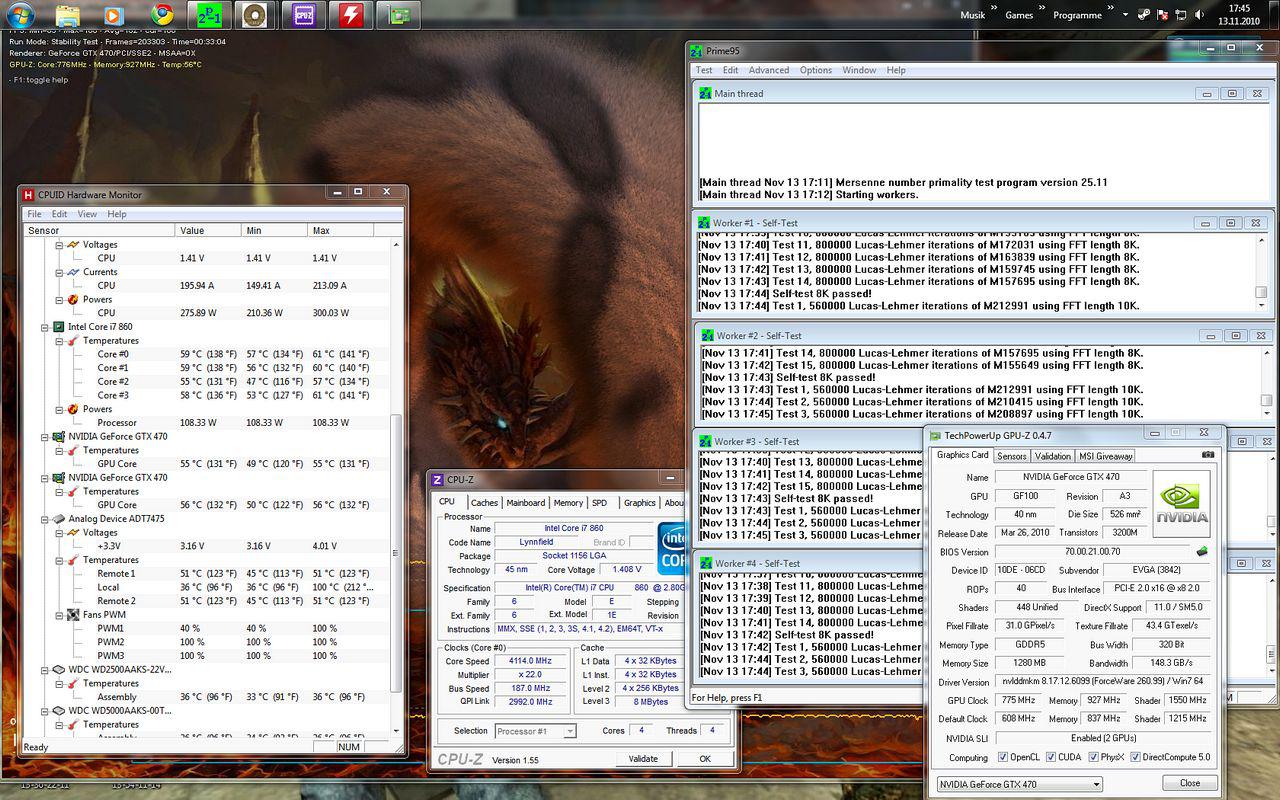
Task: Click the Worker #2 window icon in Prime95
Action: click(x=706, y=335)
